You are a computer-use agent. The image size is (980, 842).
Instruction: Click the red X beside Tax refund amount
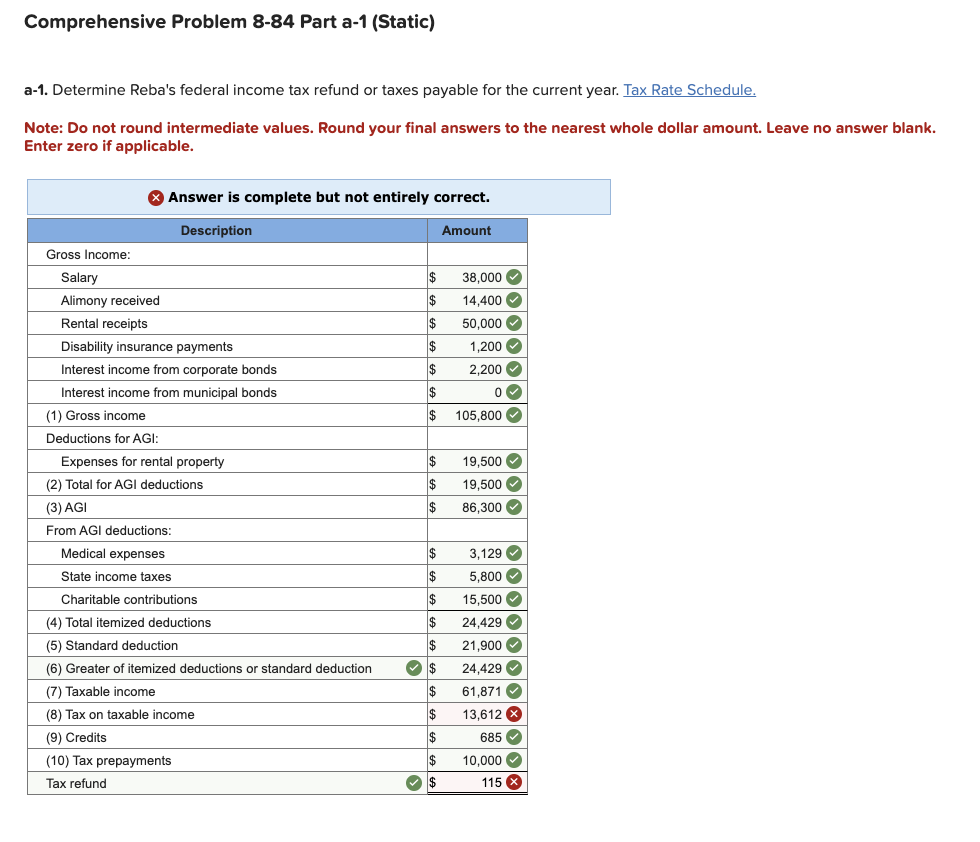[x=513, y=783]
